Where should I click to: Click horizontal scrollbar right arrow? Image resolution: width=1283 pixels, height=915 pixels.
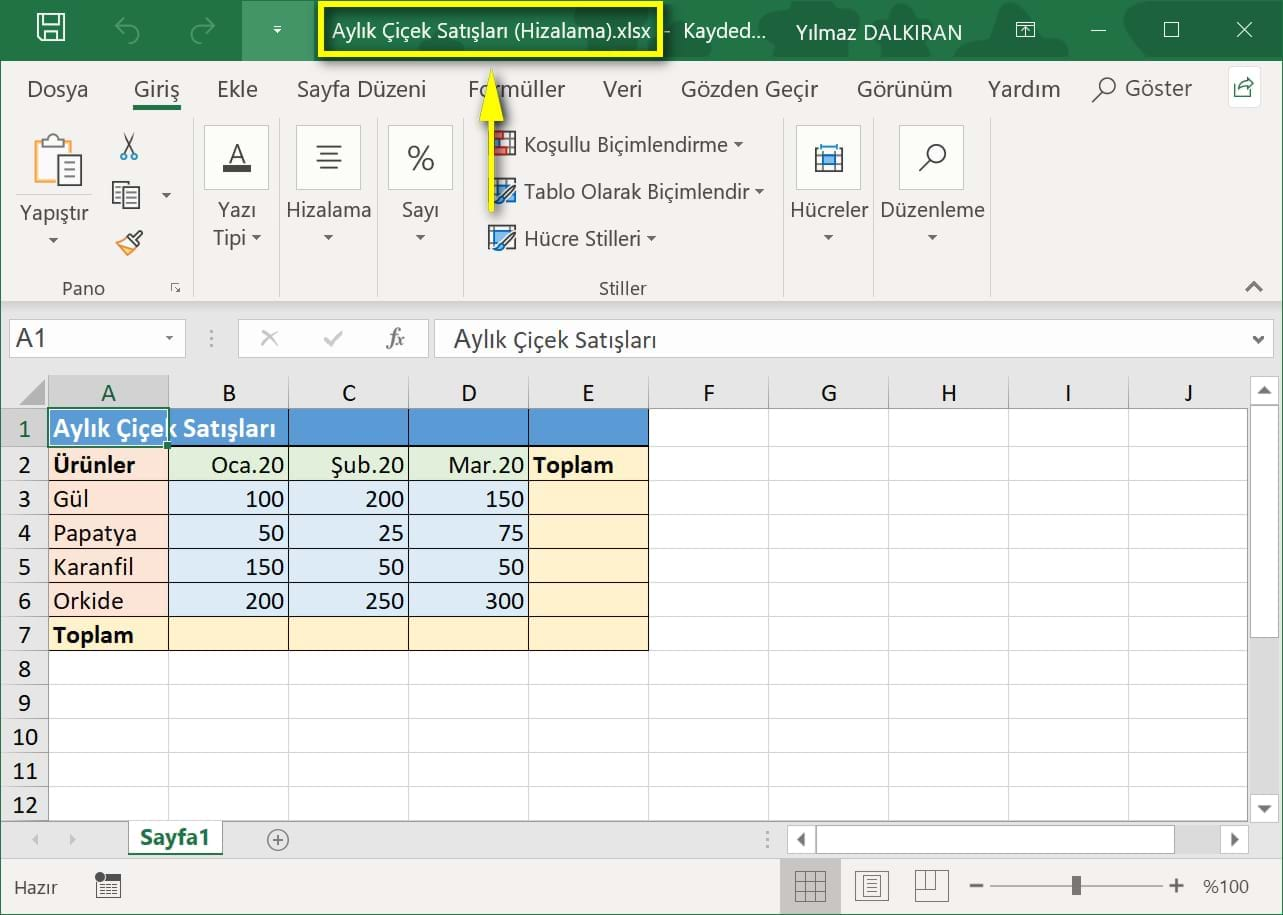click(1235, 839)
